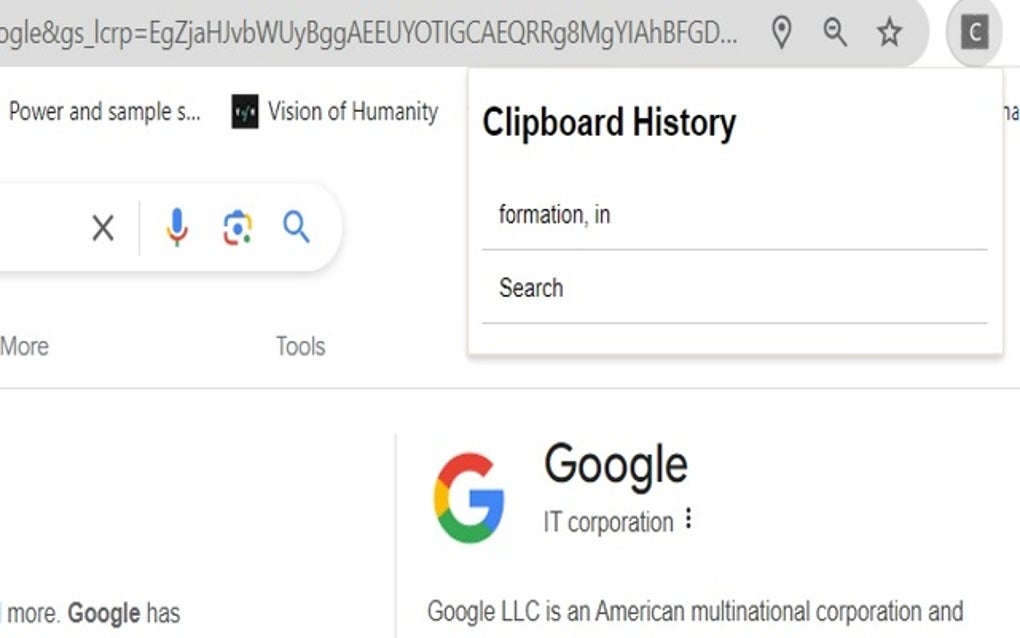Activate voice search with the microphone icon
Screen dimensions: 1020x638
pyautogui.click(x=176, y=228)
